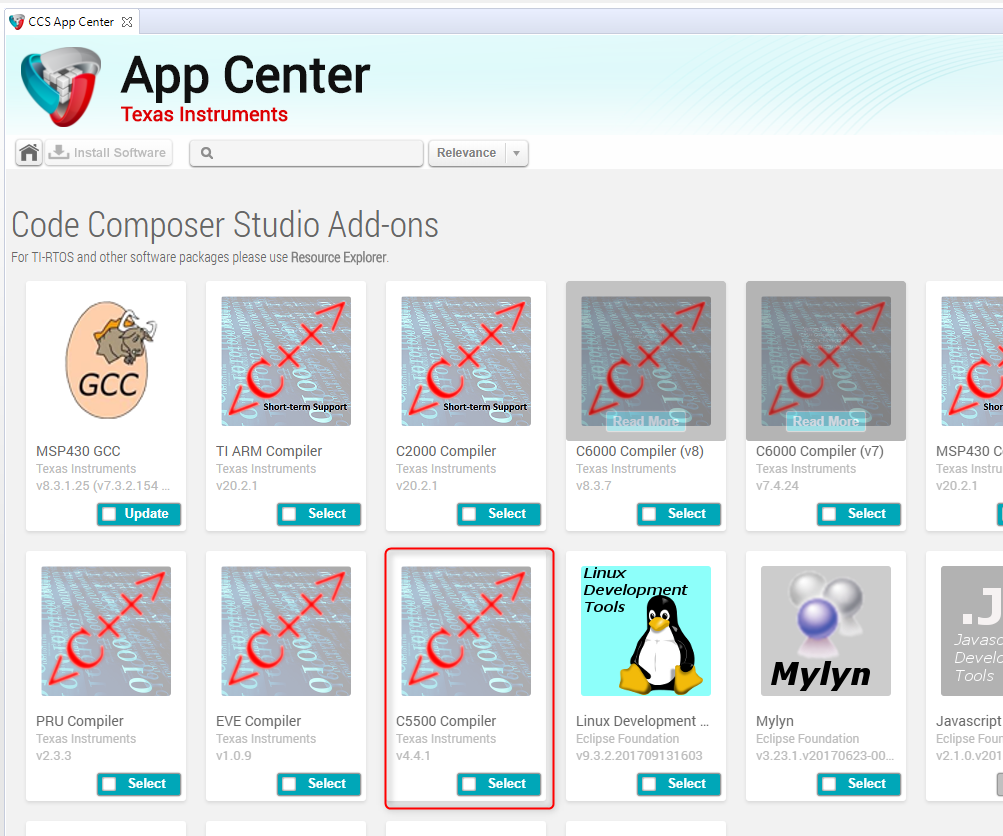Check Select box for C6000 Compiler (v8)
Image resolution: width=1003 pixels, height=836 pixels.
[x=649, y=514]
